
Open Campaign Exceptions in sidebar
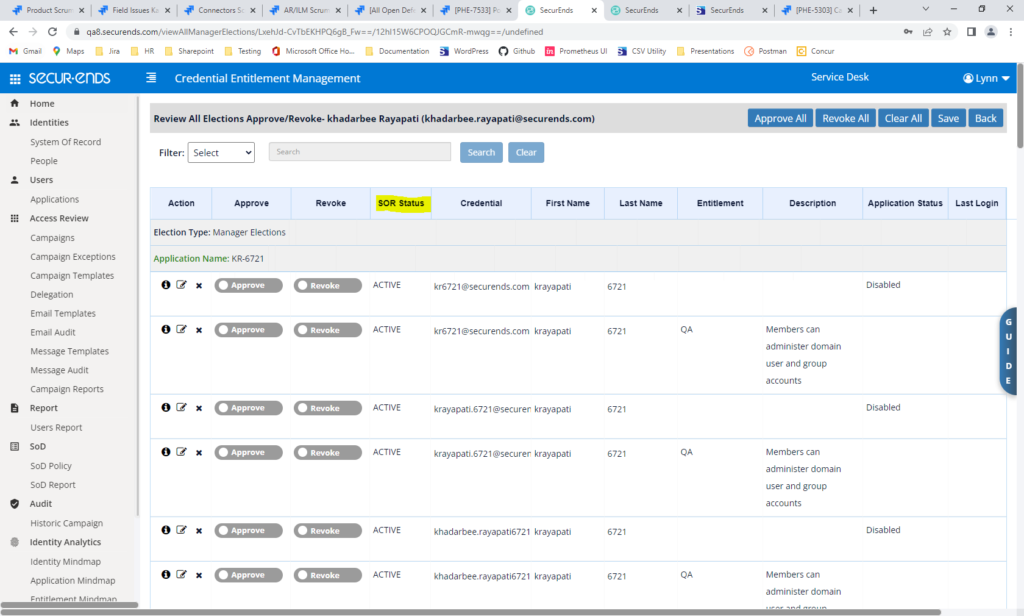click(72, 257)
